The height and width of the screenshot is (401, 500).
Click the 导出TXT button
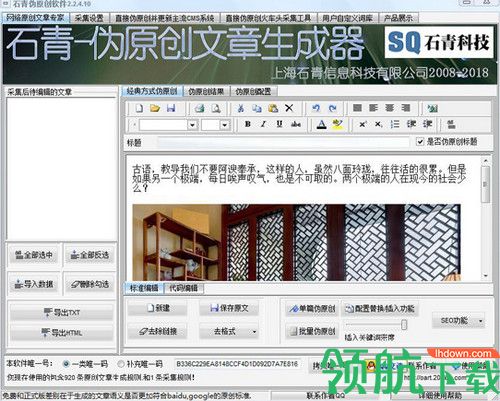click(62, 312)
